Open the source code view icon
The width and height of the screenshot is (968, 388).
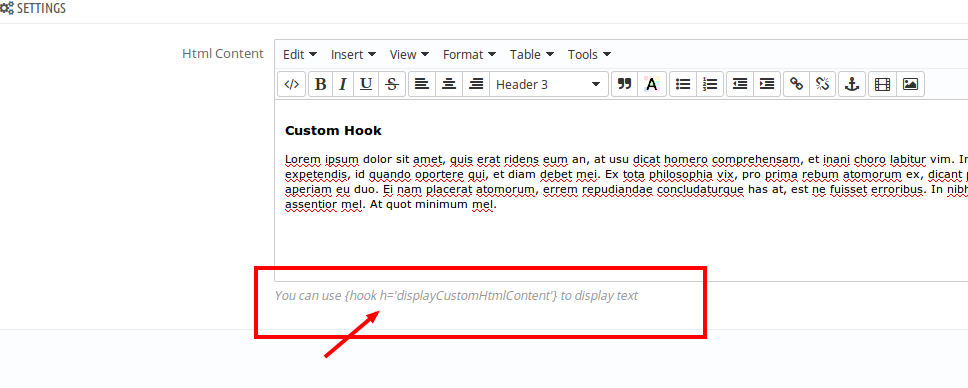291,85
